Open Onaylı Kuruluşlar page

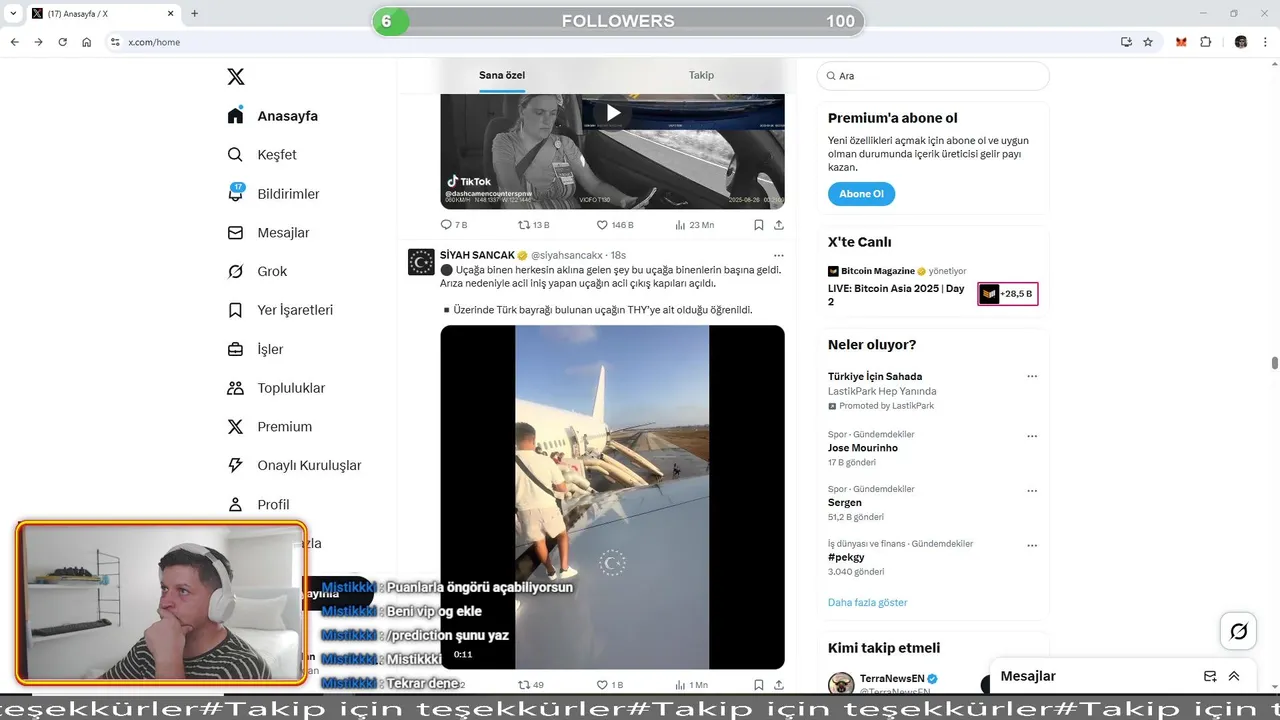point(294,465)
